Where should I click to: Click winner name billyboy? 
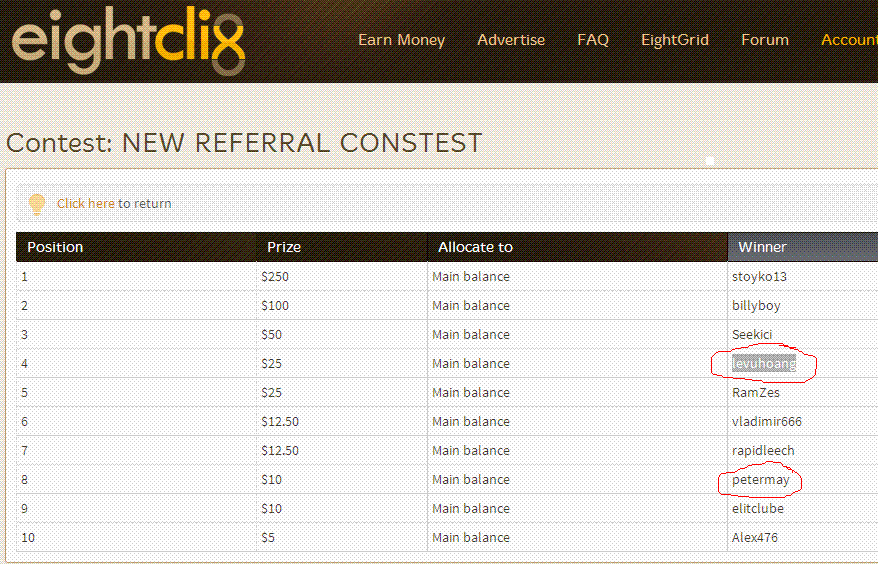click(x=756, y=306)
